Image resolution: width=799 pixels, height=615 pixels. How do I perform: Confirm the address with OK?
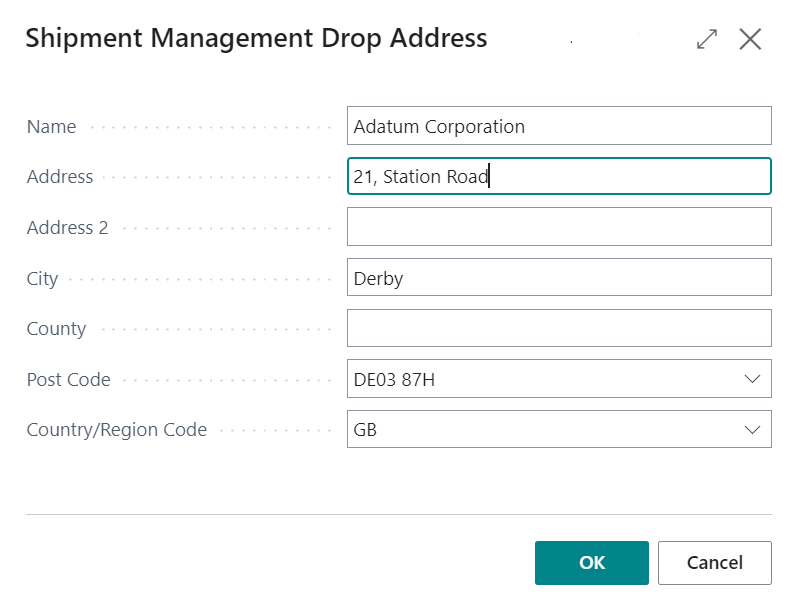(592, 563)
